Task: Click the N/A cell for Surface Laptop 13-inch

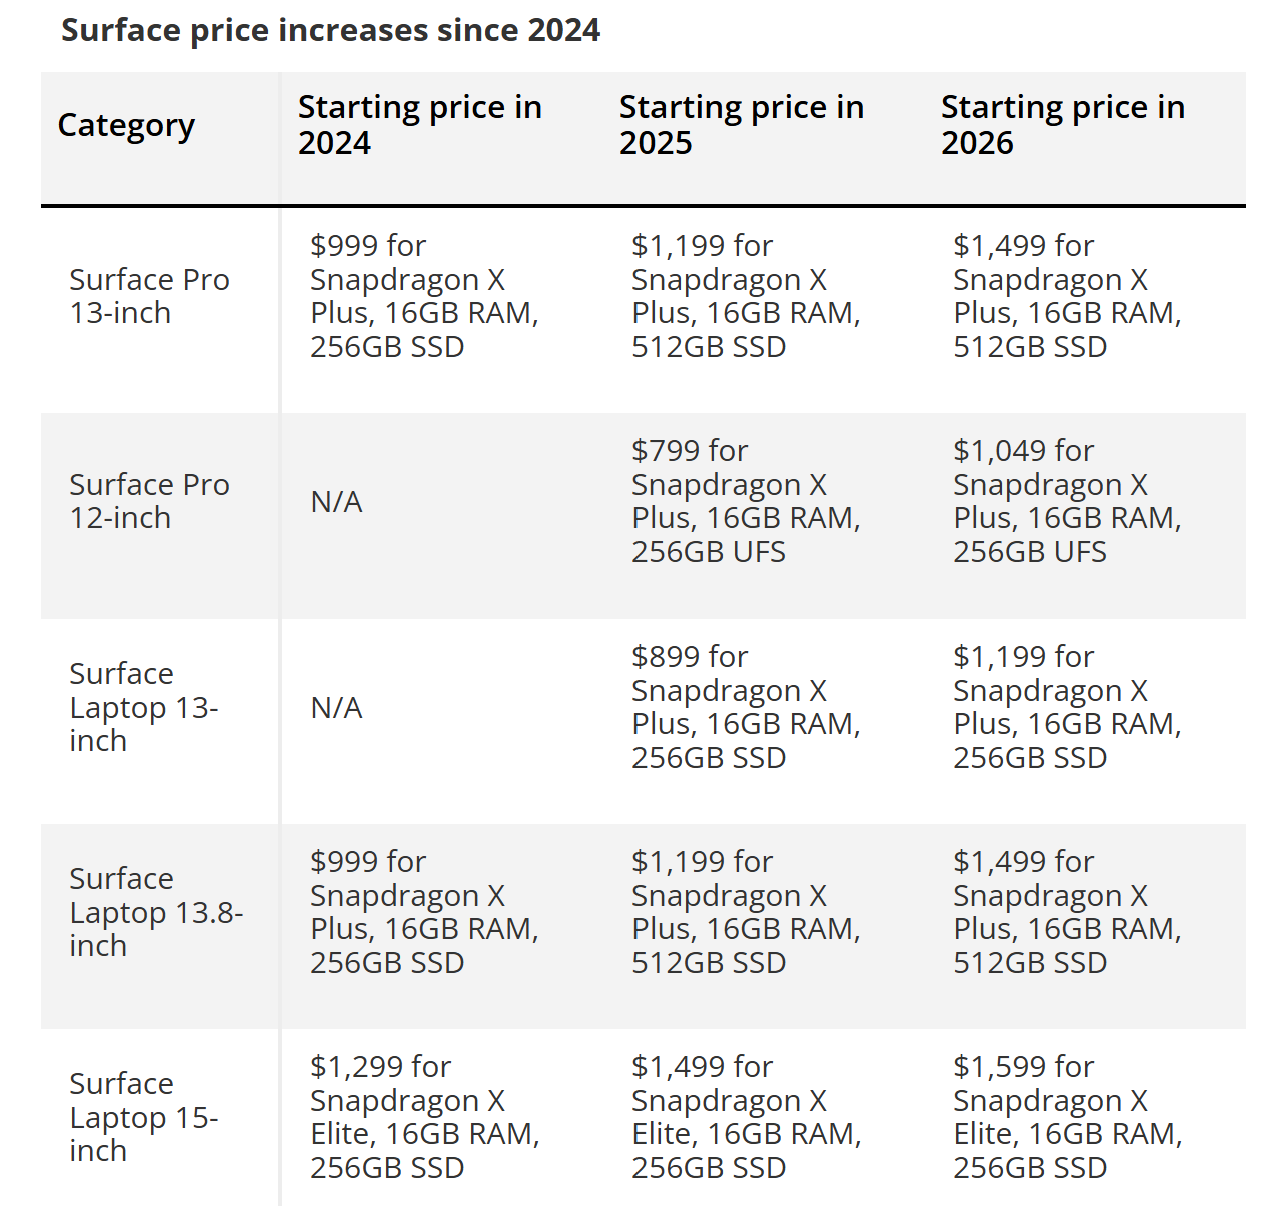Action: pyautogui.click(x=336, y=708)
